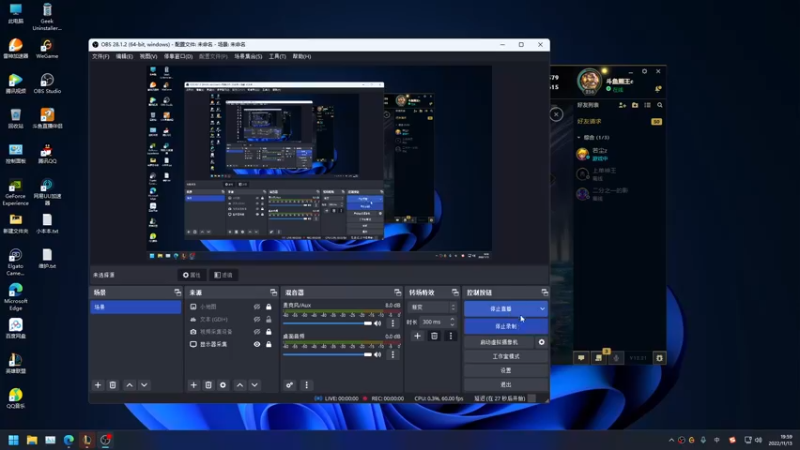The width and height of the screenshot is (800, 450).
Task: Click new folder icon in League friends list
Action: 635,105
